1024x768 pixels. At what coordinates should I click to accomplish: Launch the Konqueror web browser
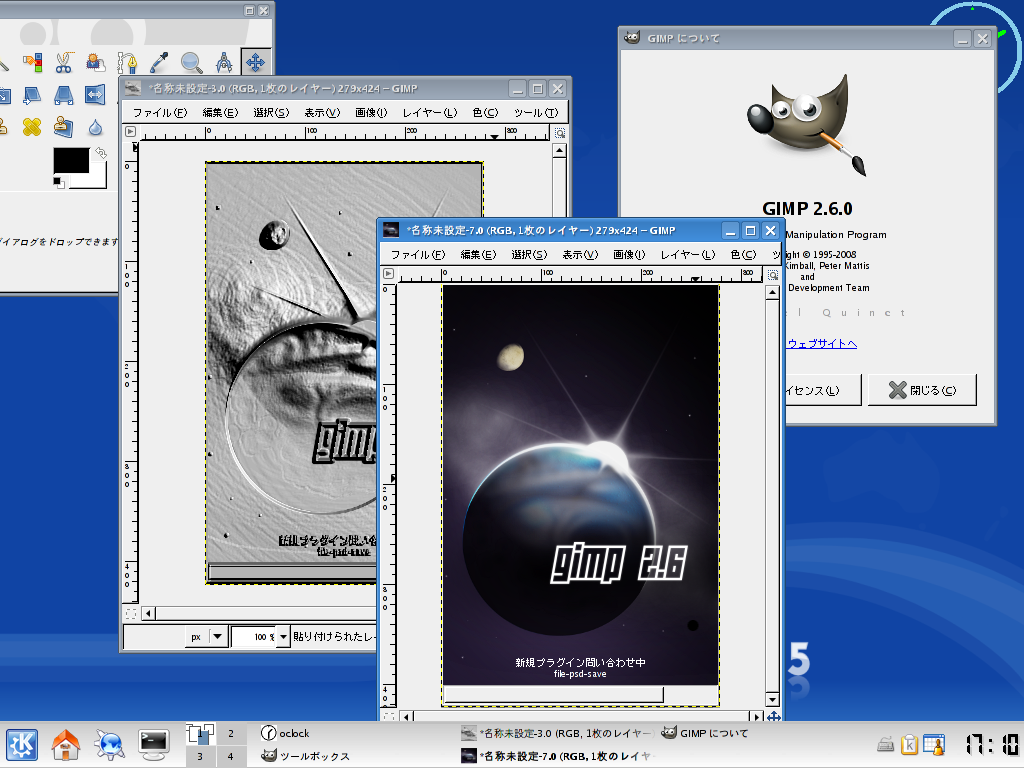coord(109,745)
